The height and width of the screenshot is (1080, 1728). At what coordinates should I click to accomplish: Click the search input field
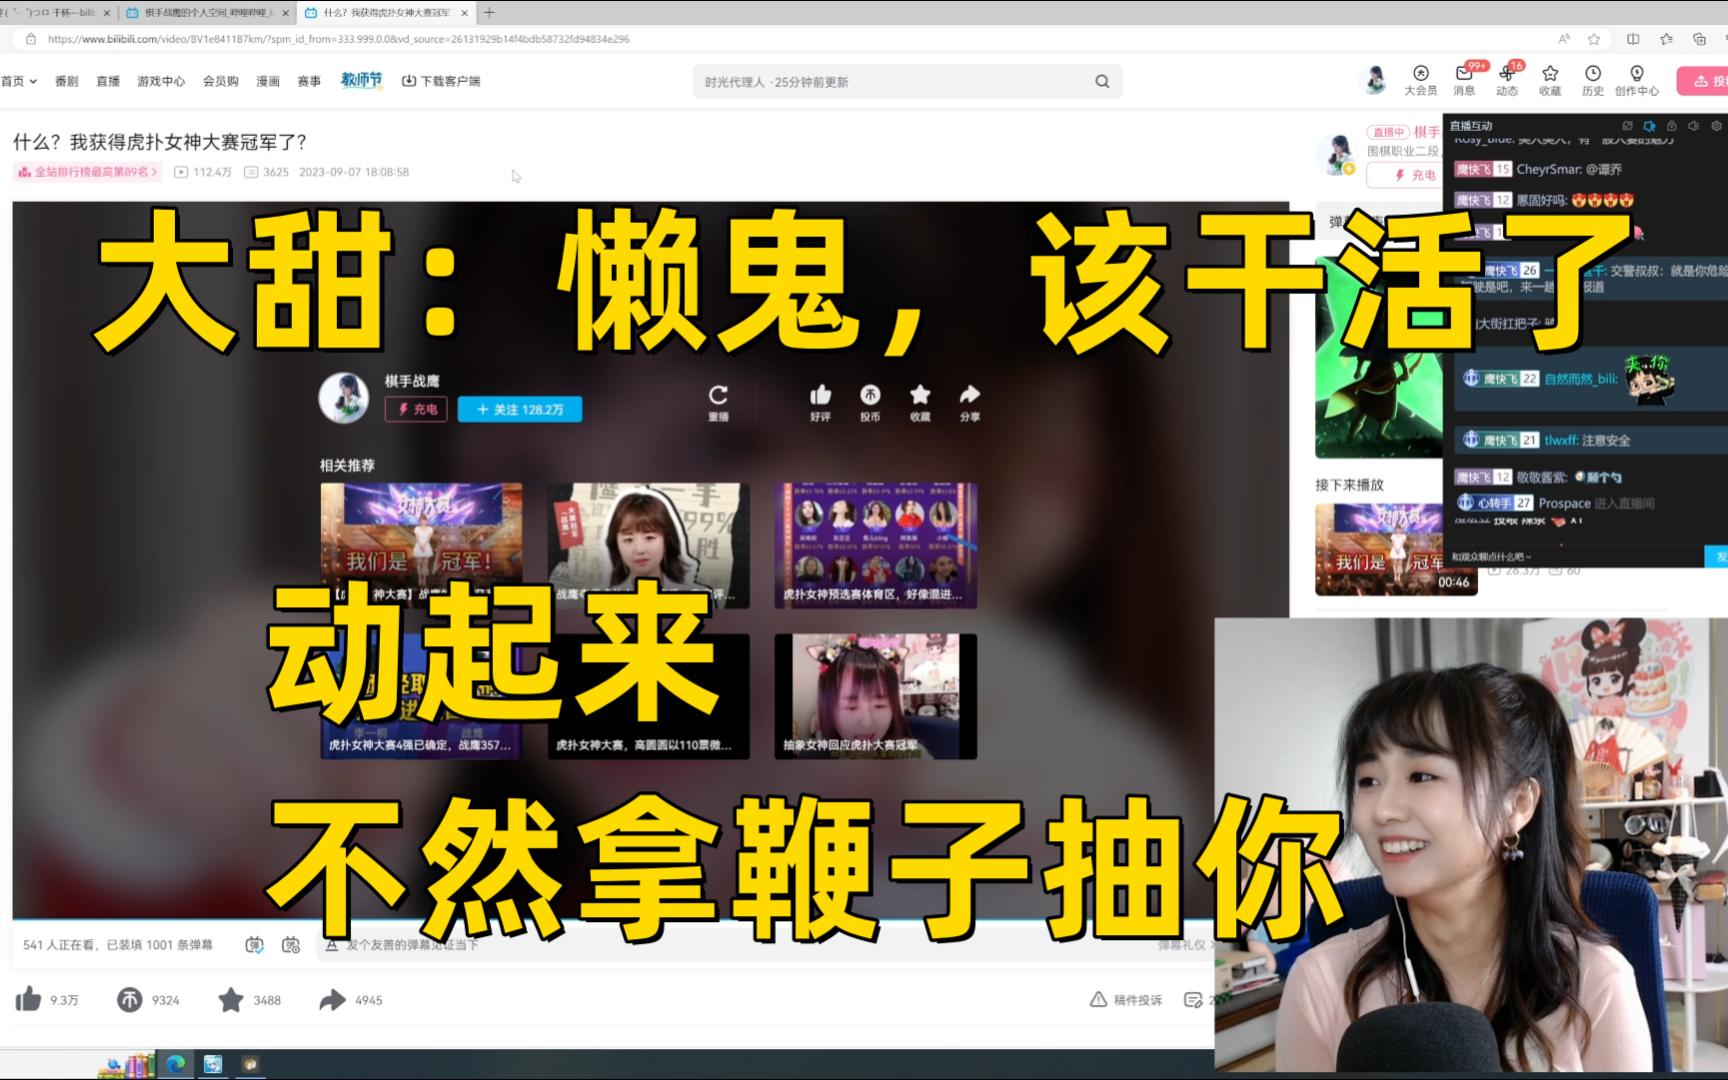(890, 82)
